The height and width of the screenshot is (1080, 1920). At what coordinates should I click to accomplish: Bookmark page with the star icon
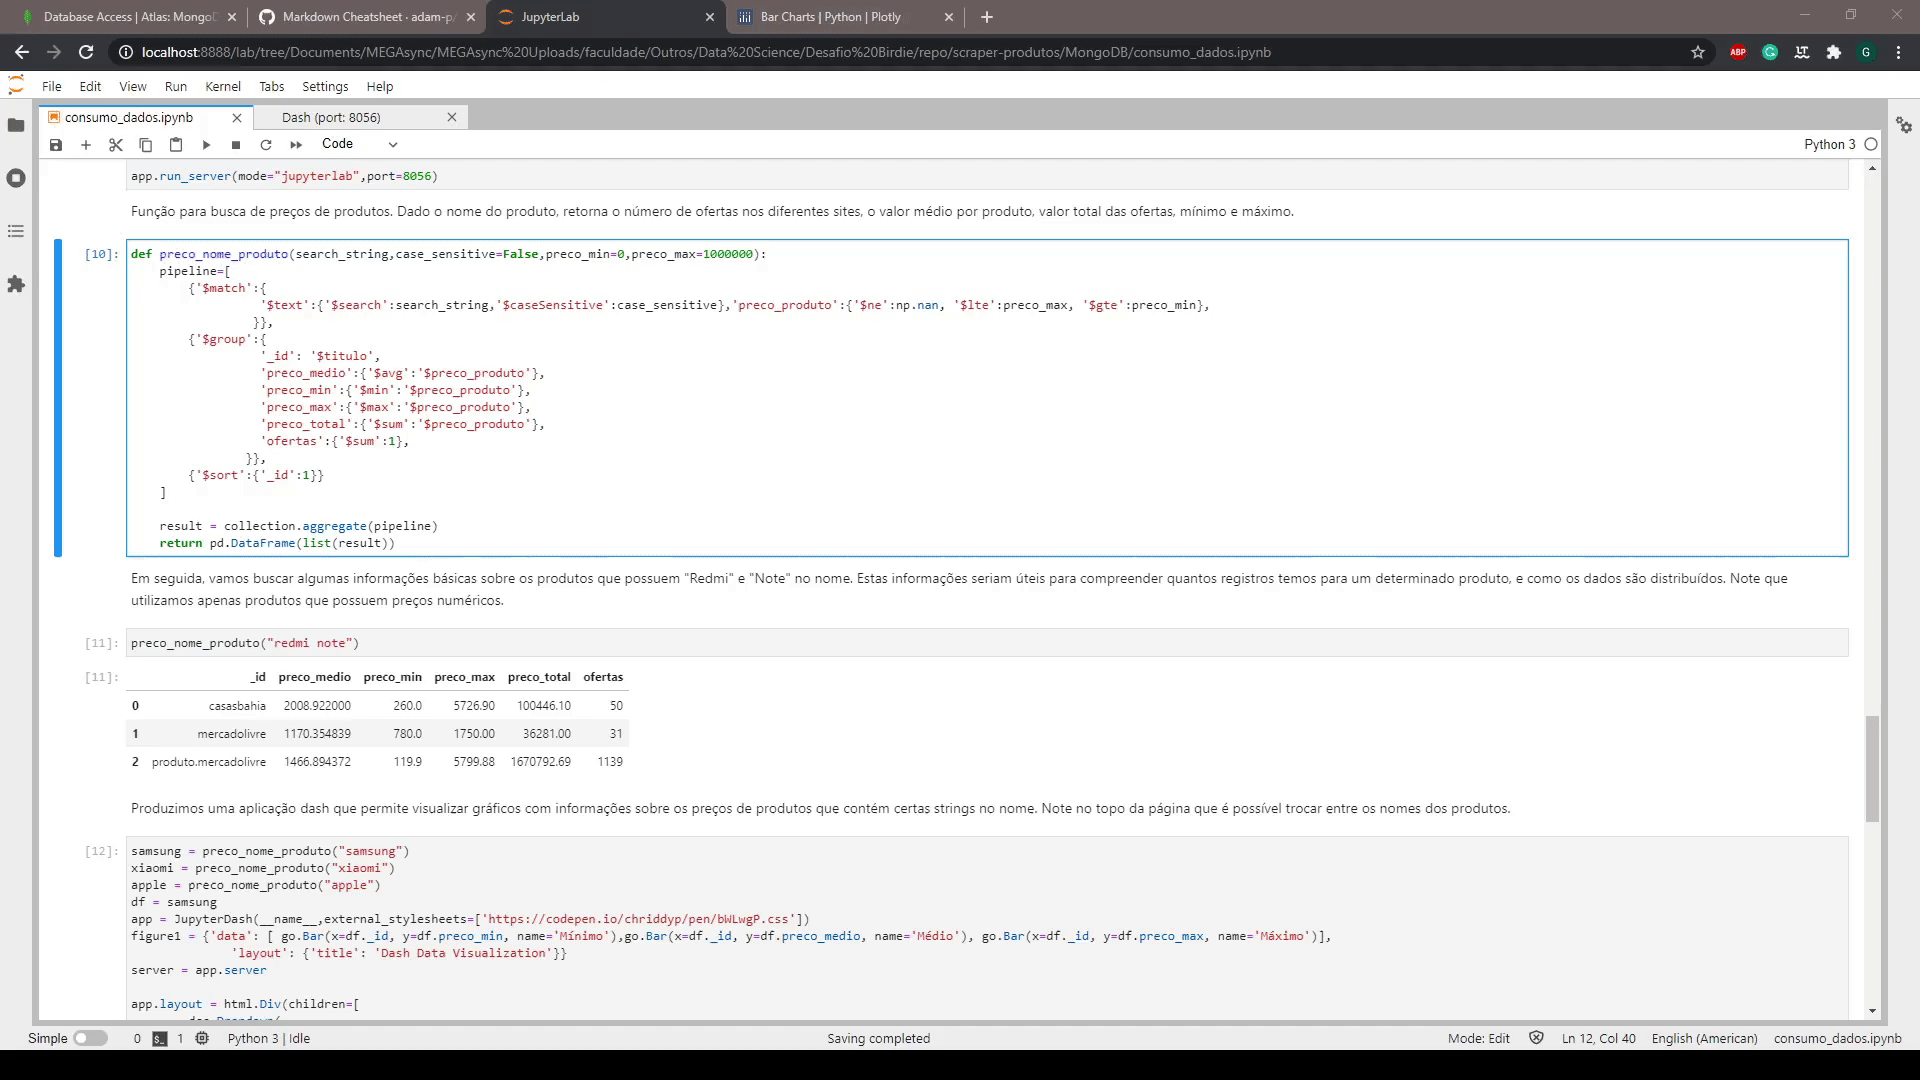(x=1698, y=52)
